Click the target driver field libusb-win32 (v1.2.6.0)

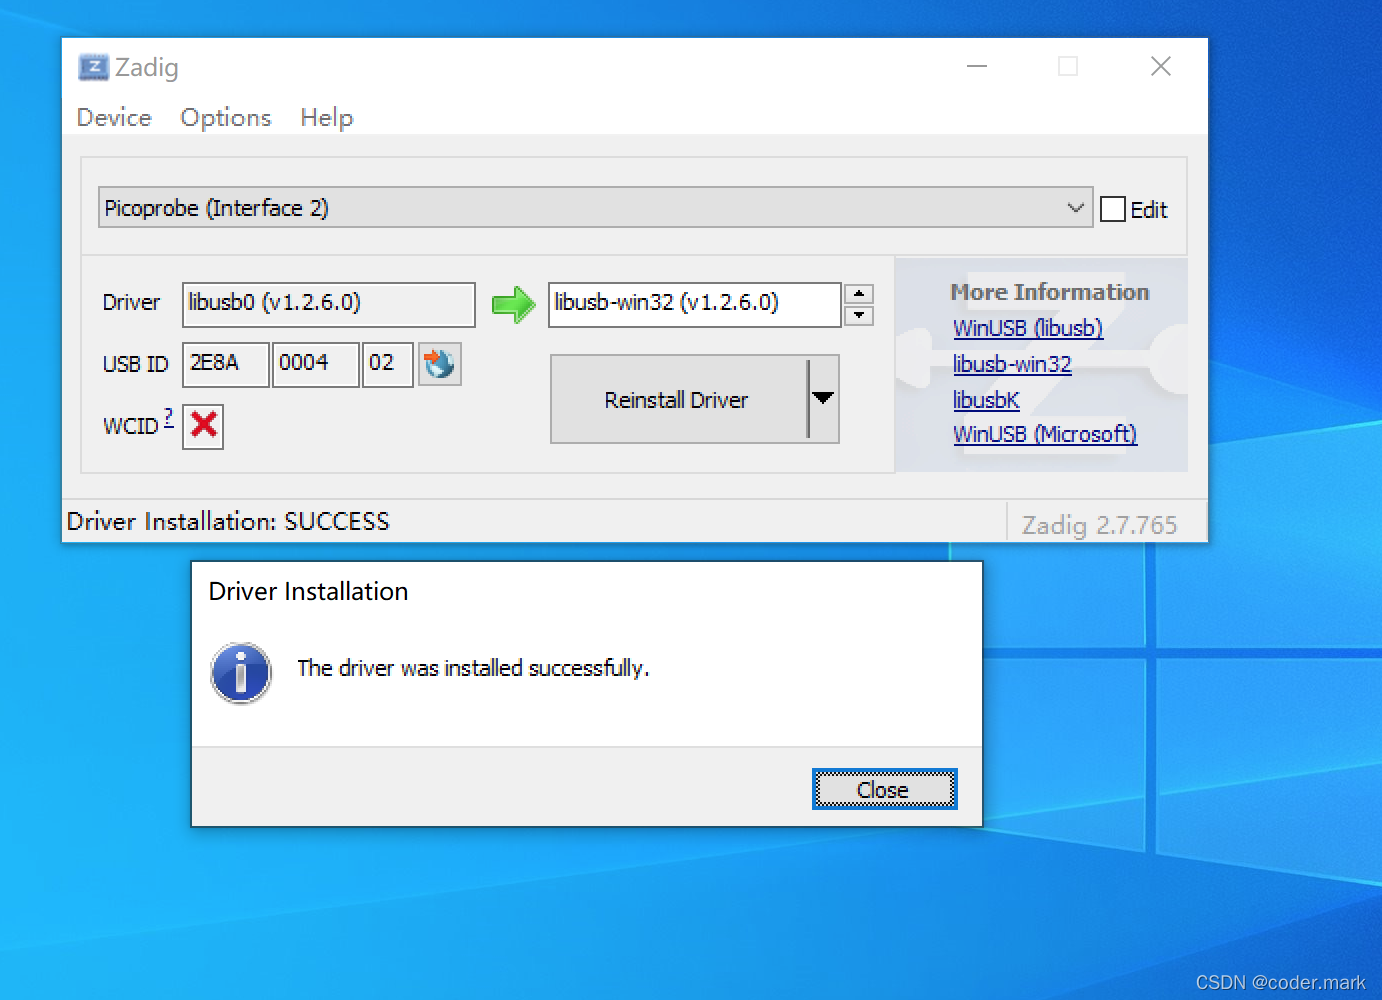click(694, 304)
